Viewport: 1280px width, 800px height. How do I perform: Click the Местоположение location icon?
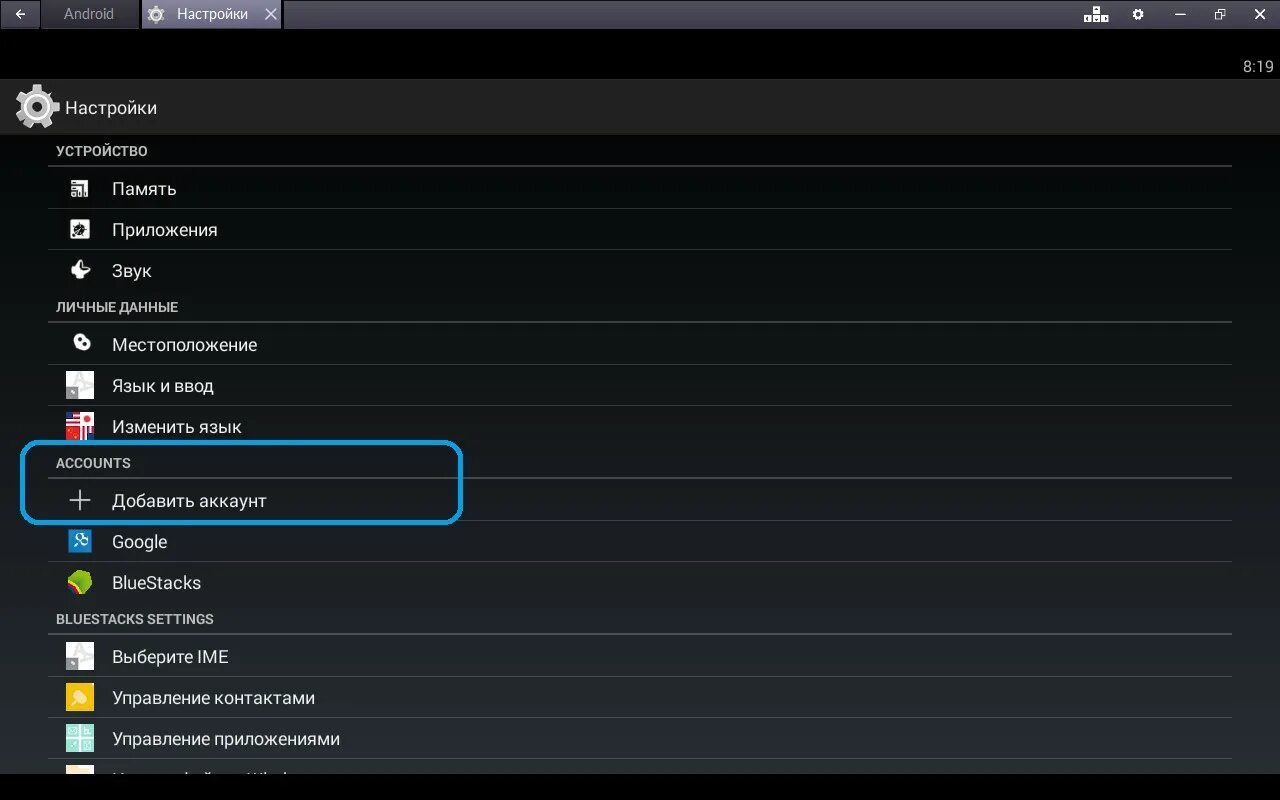click(82, 343)
